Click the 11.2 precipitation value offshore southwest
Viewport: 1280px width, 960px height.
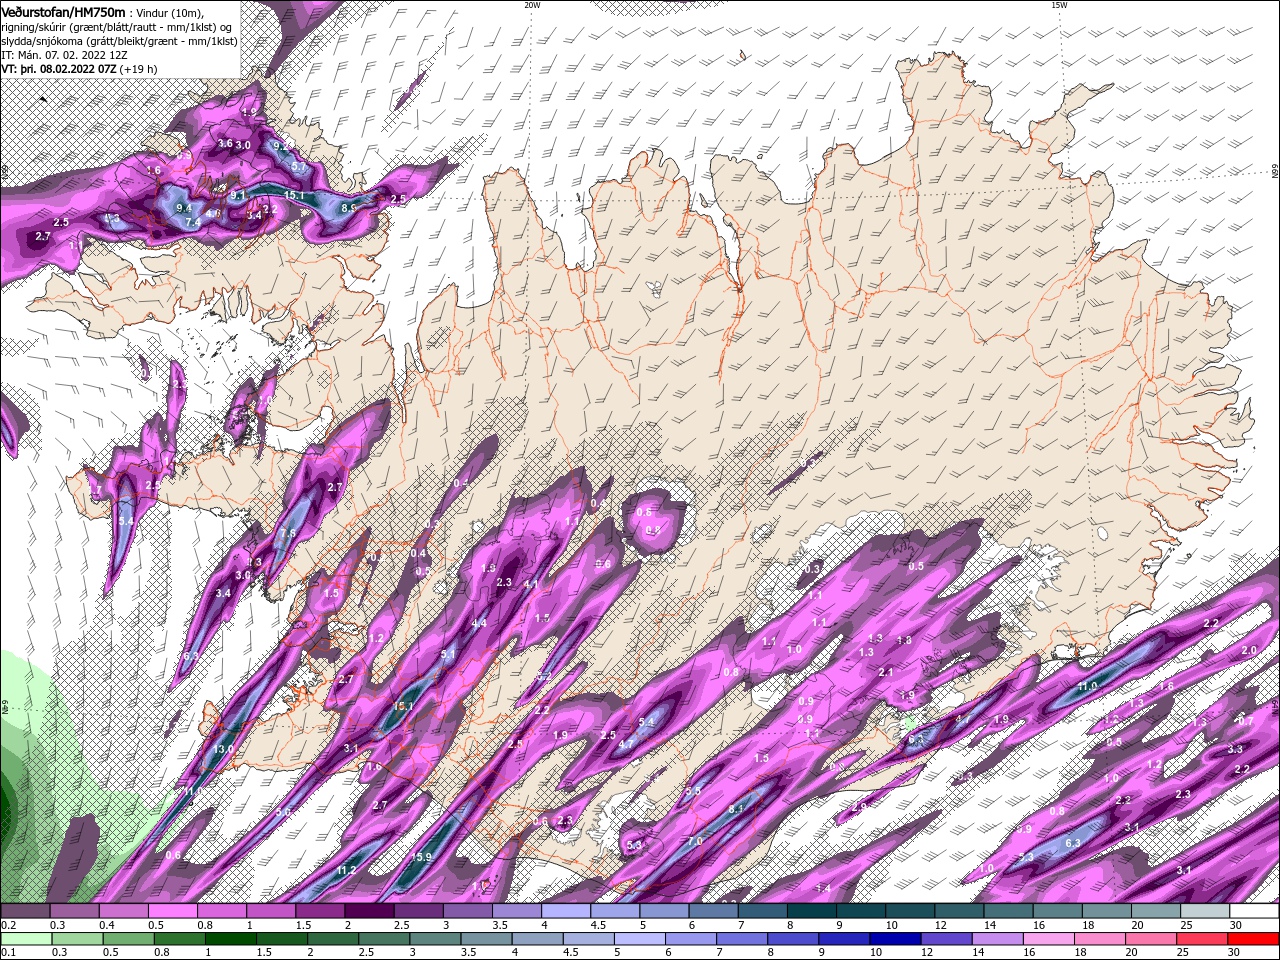tap(346, 871)
